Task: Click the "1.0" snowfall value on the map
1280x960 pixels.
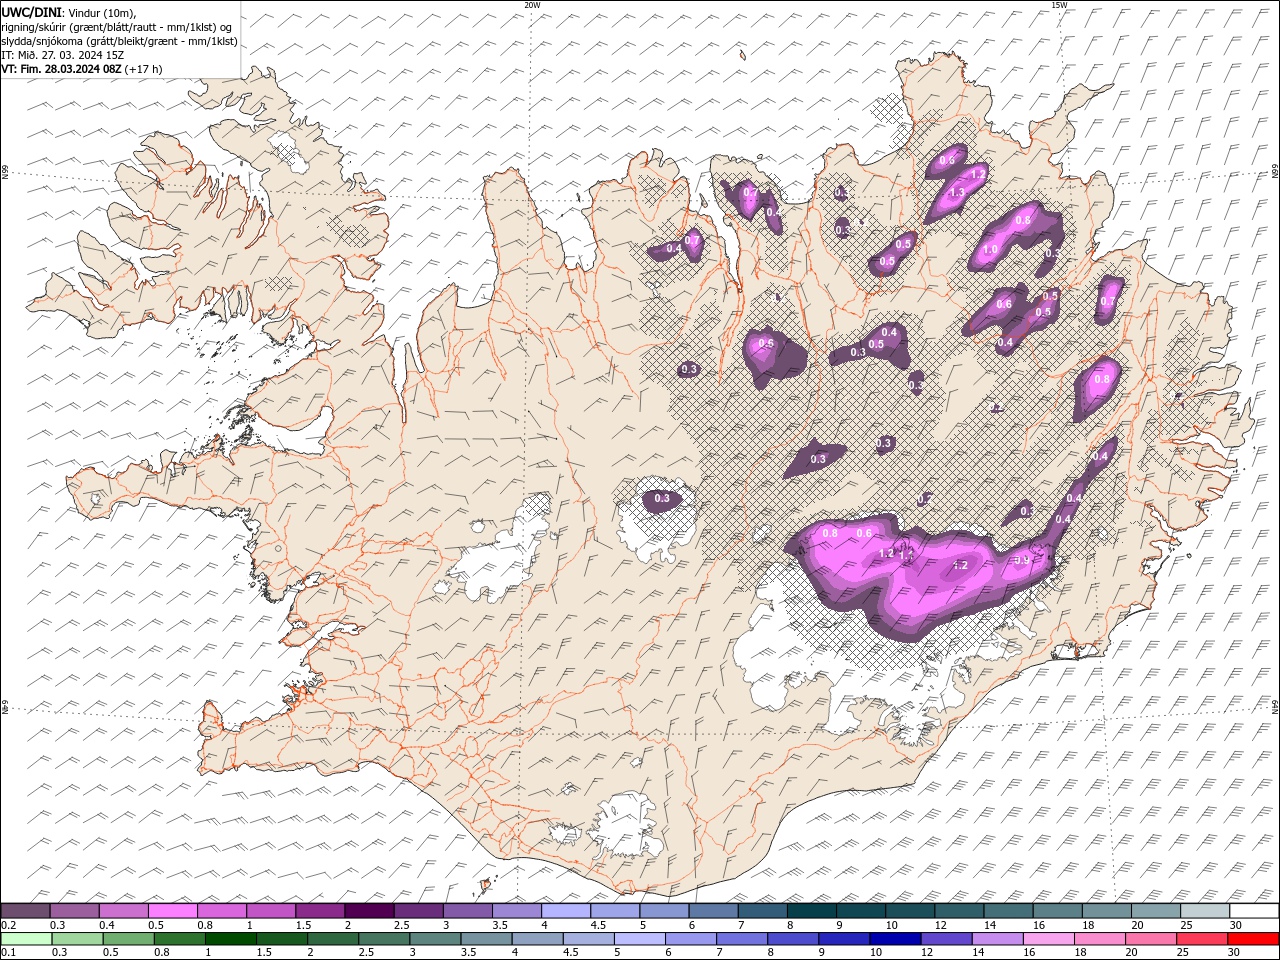Action: tap(990, 250)
